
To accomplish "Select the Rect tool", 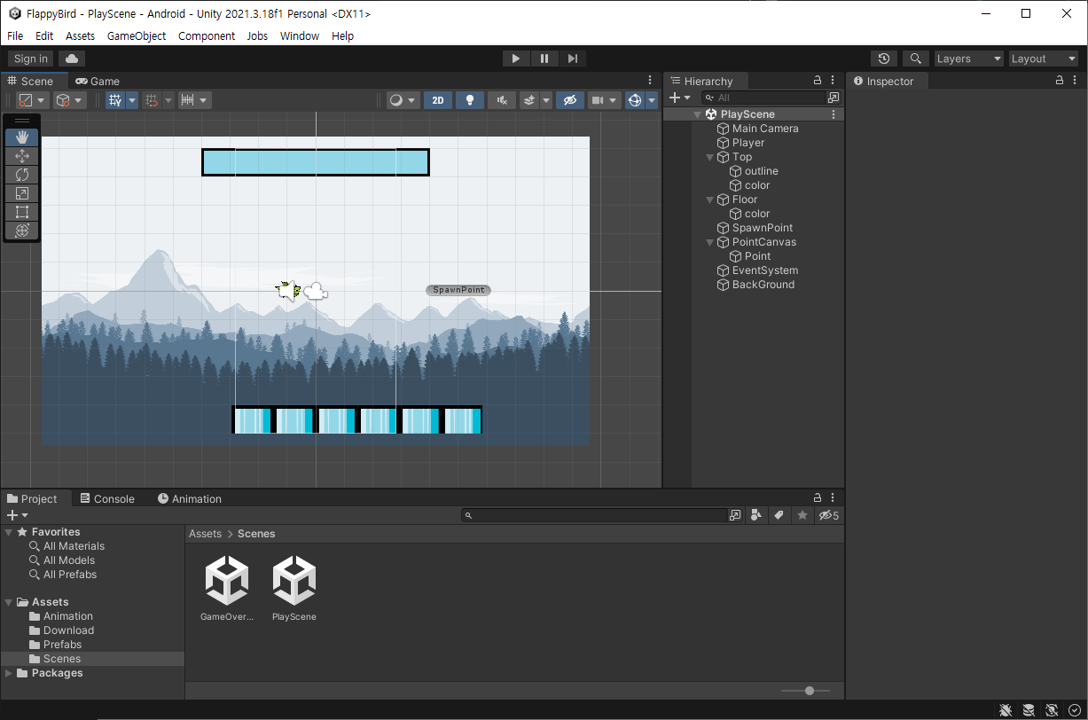I will click(x=22, y=212).
